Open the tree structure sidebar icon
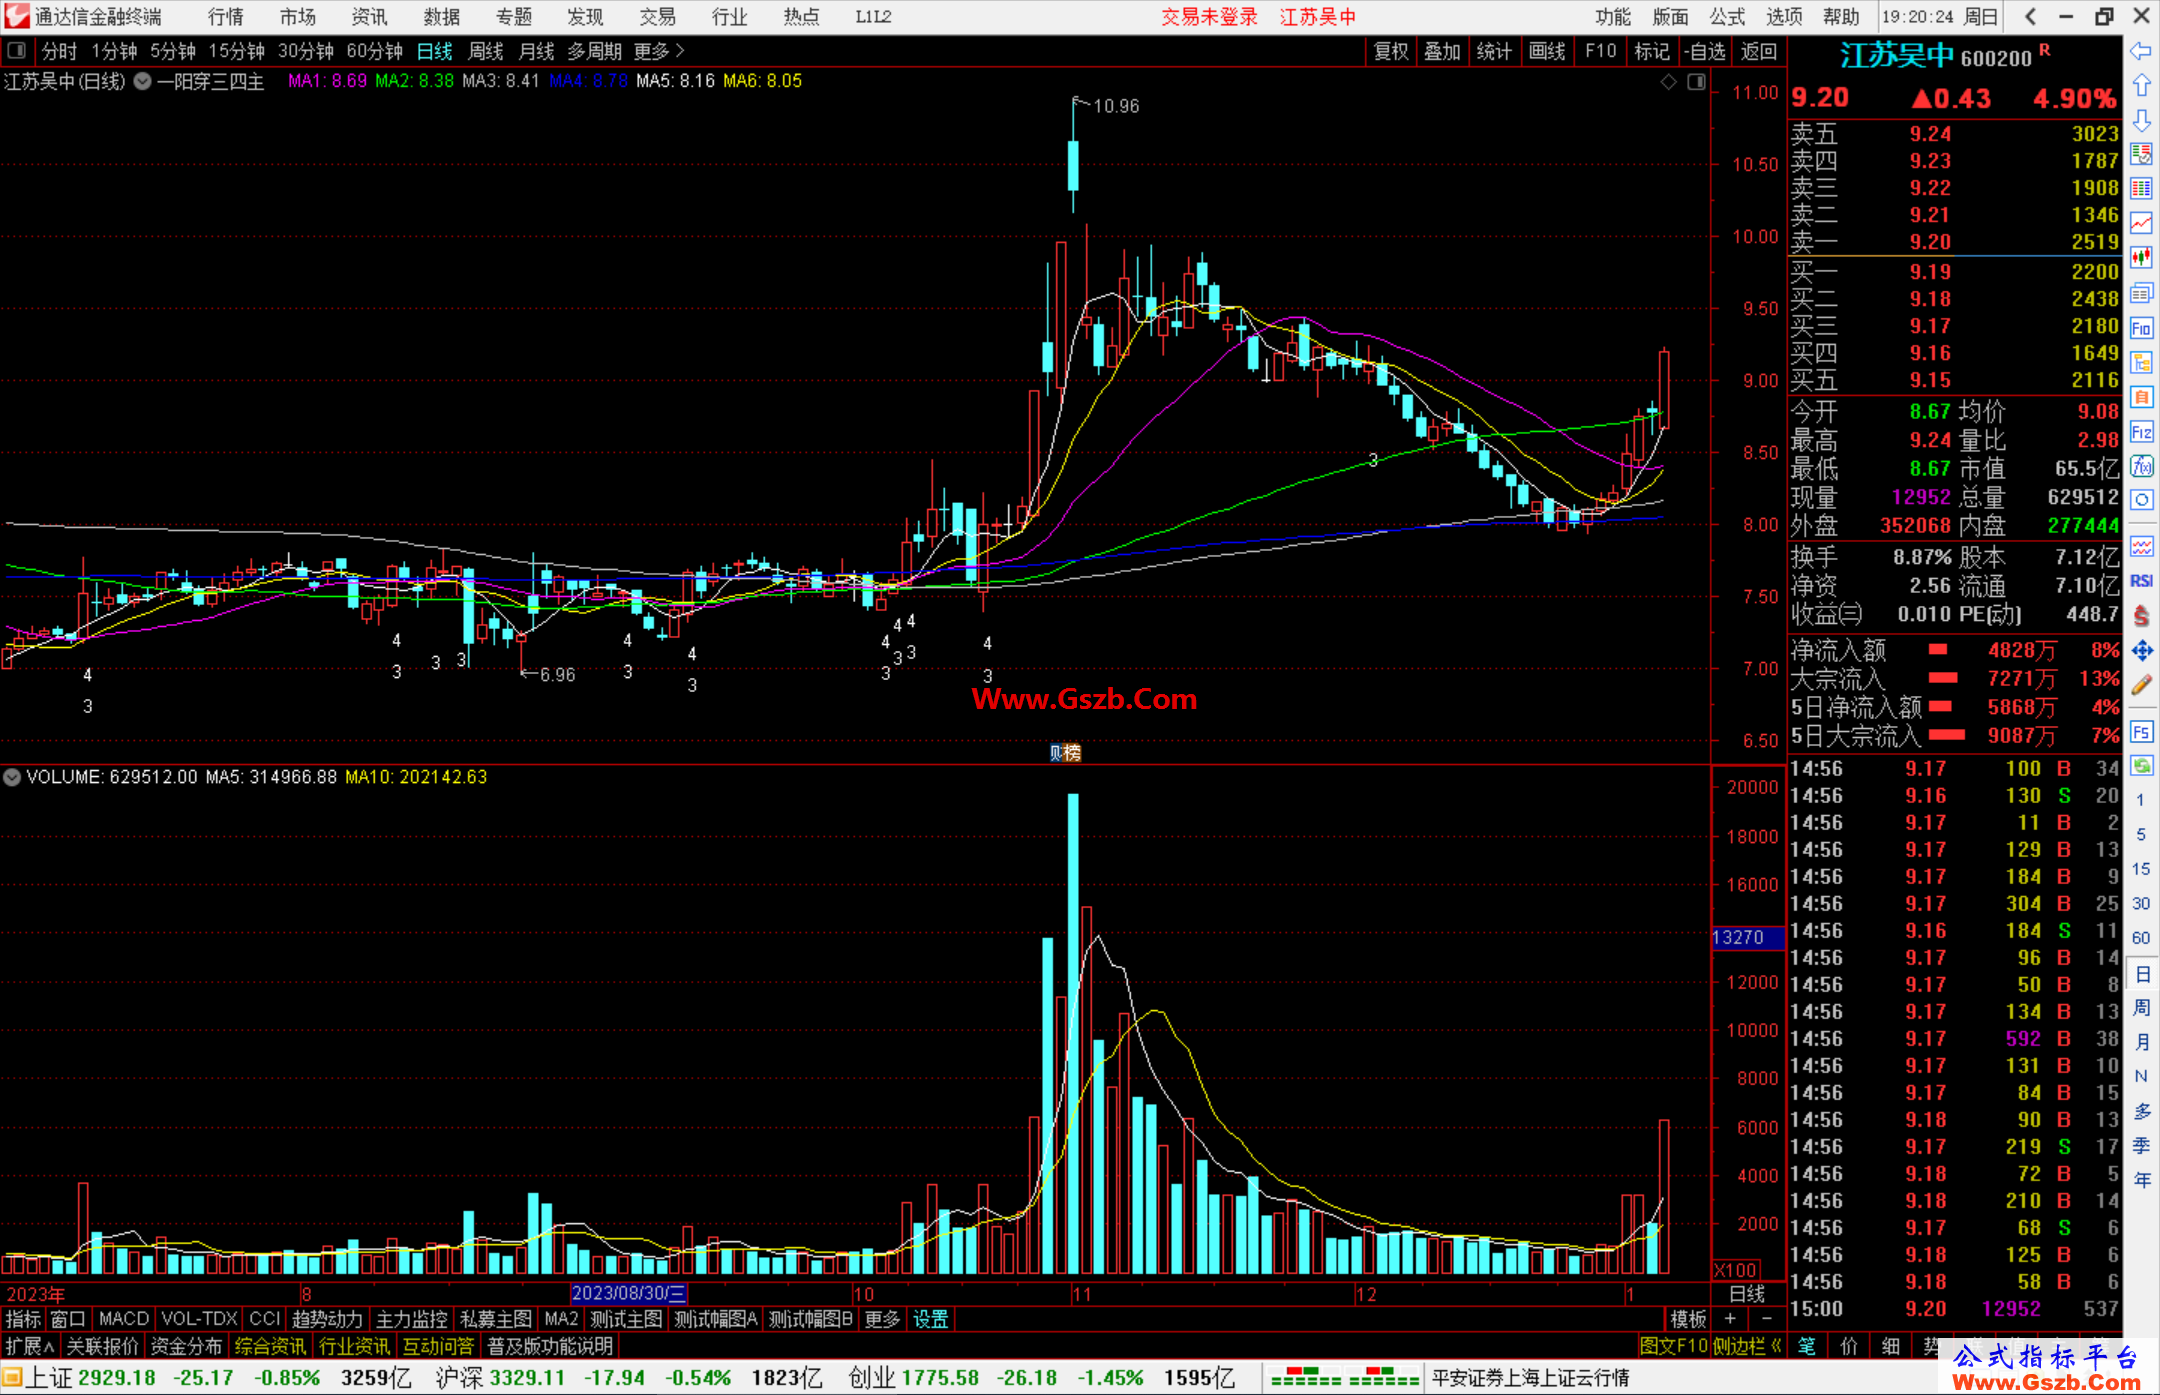 click(2141, 362)
